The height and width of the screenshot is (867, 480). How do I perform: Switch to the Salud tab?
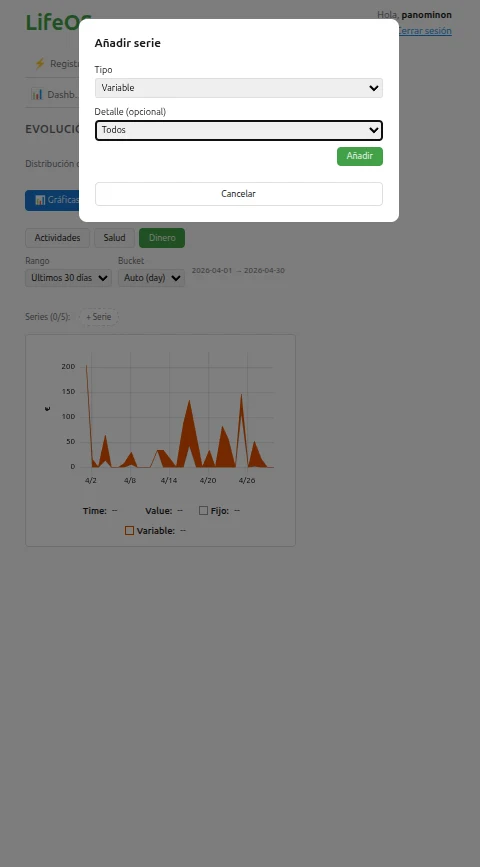click(114, 238)
